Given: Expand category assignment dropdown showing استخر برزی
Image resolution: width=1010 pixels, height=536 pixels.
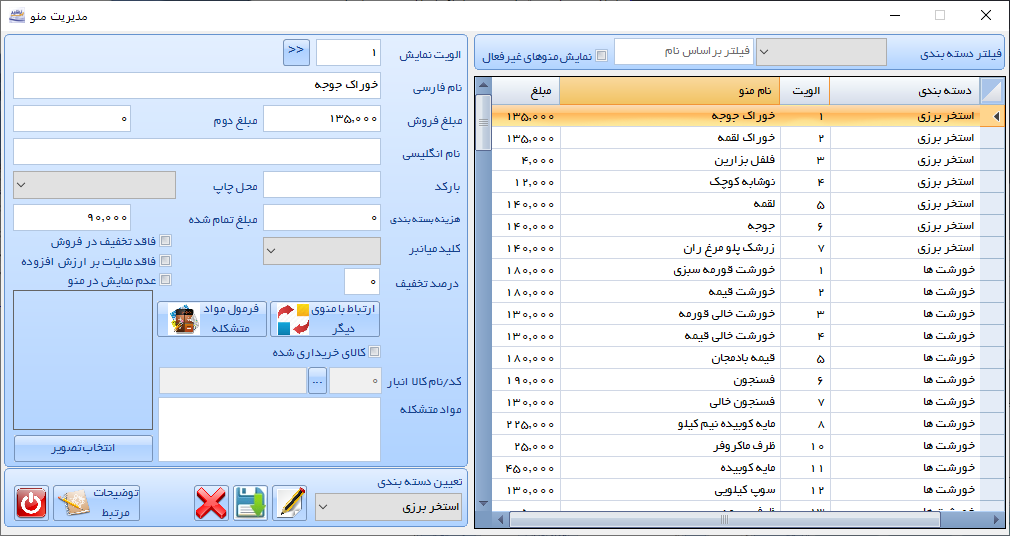Looking at the screenshot, I should point(388,507).
